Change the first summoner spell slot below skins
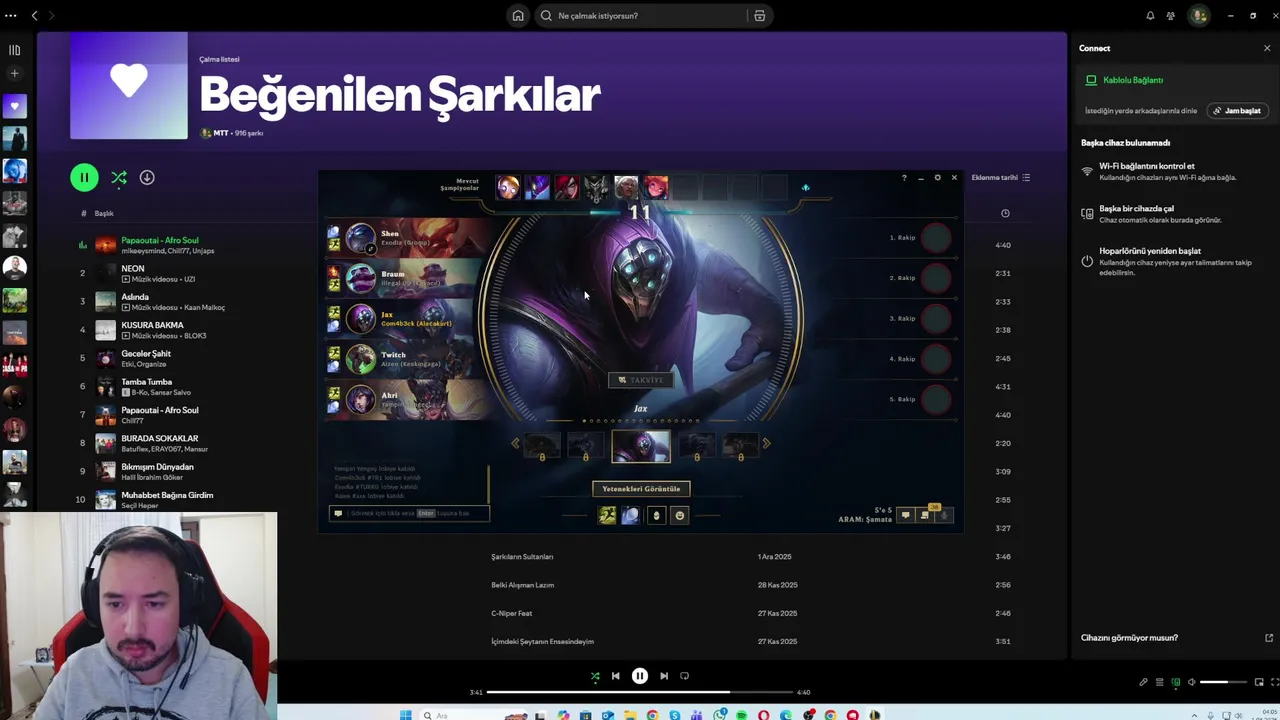Viewport: 1280px width, 720px height. pyautogui.click(x=607, y=515)
